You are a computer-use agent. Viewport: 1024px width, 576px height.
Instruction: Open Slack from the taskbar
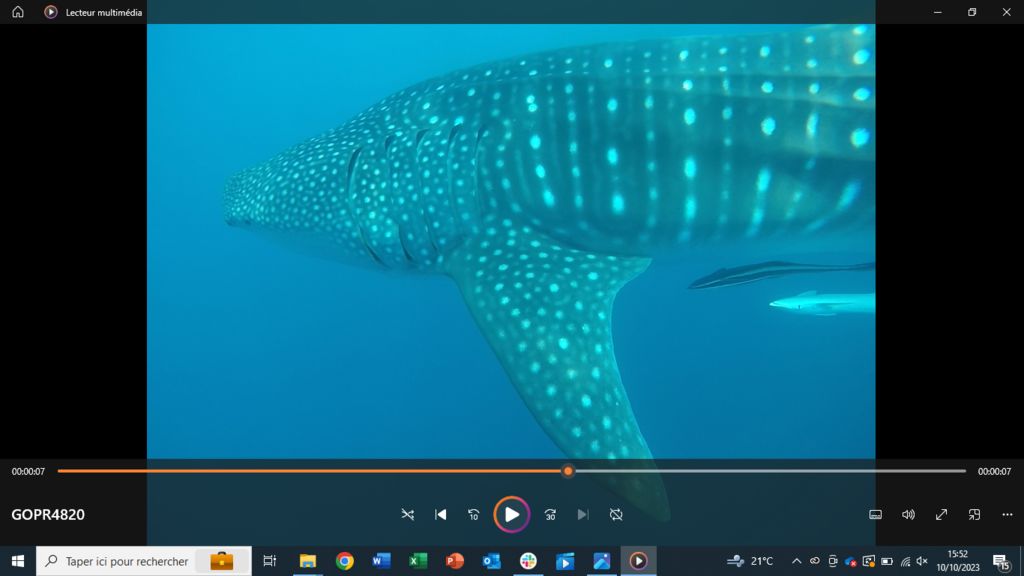pos(528,561)
